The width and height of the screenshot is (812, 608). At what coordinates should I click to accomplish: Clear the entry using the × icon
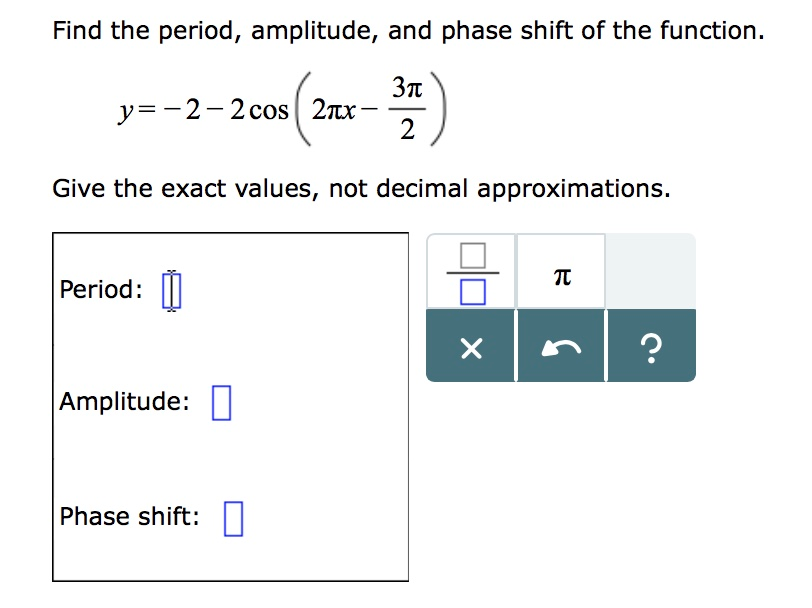point(469,349)
